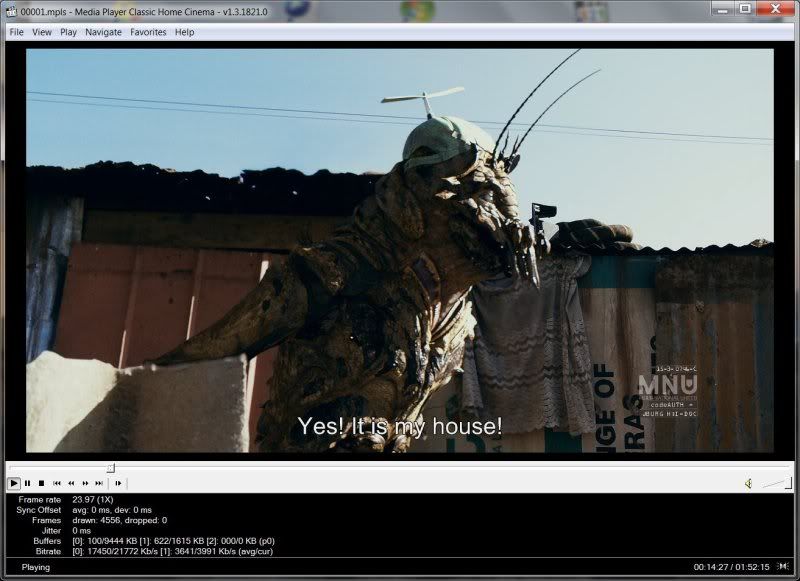
Task: Click the 'Bitrate' statistics label
Action: 48,551
